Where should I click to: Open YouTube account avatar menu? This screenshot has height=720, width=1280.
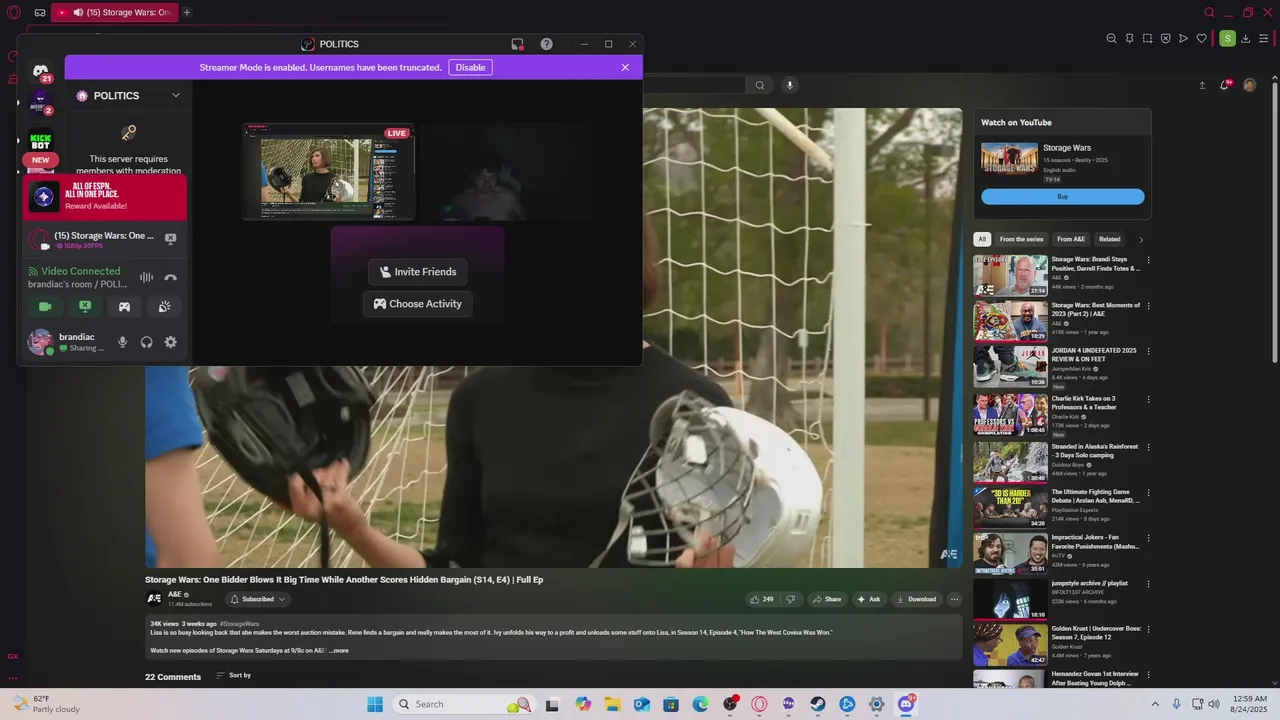pos(1249,86)
